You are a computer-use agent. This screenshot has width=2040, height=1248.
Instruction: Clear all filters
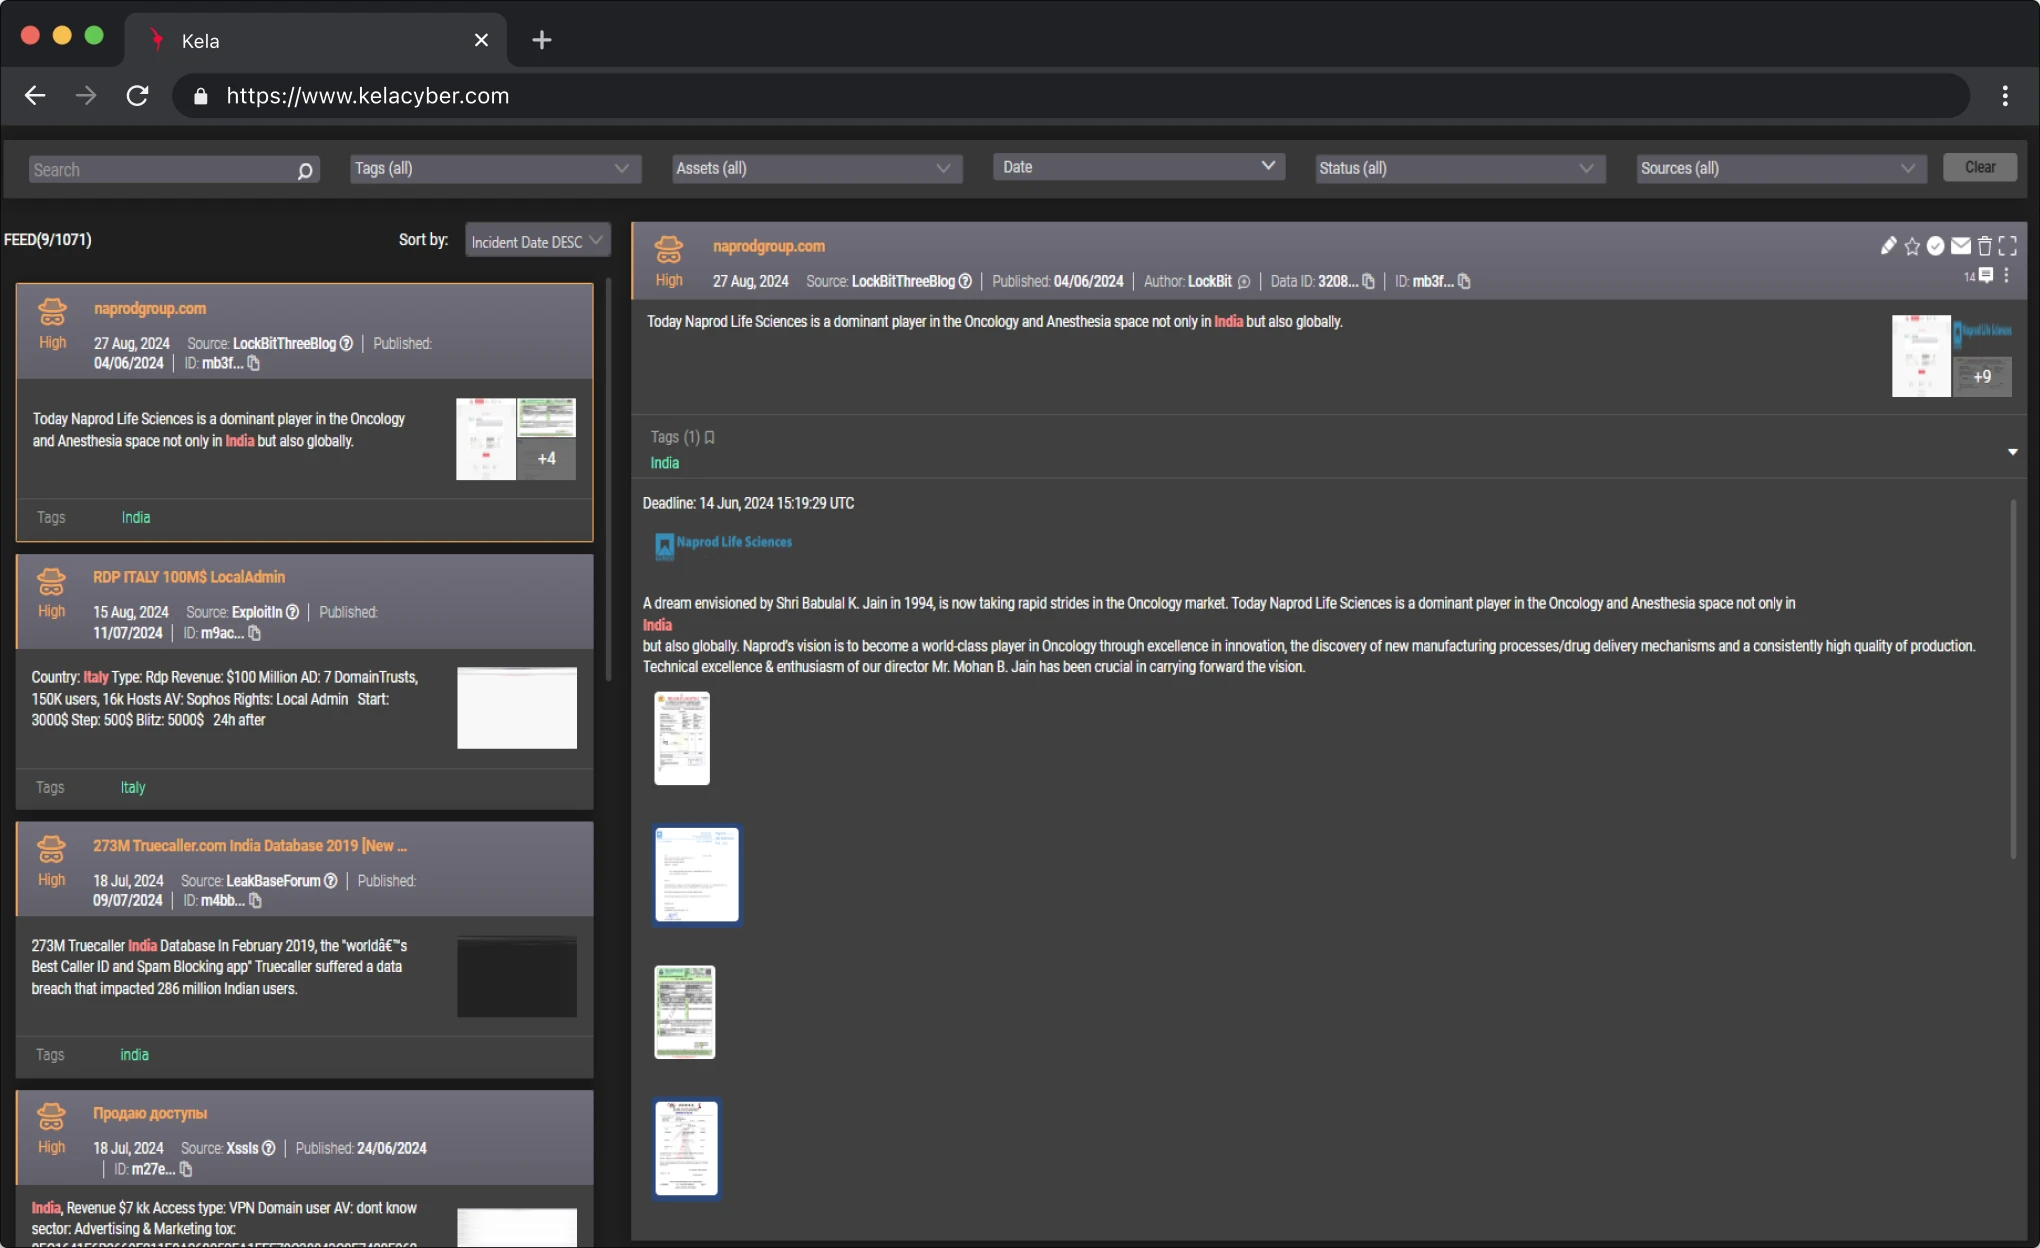1980,167
